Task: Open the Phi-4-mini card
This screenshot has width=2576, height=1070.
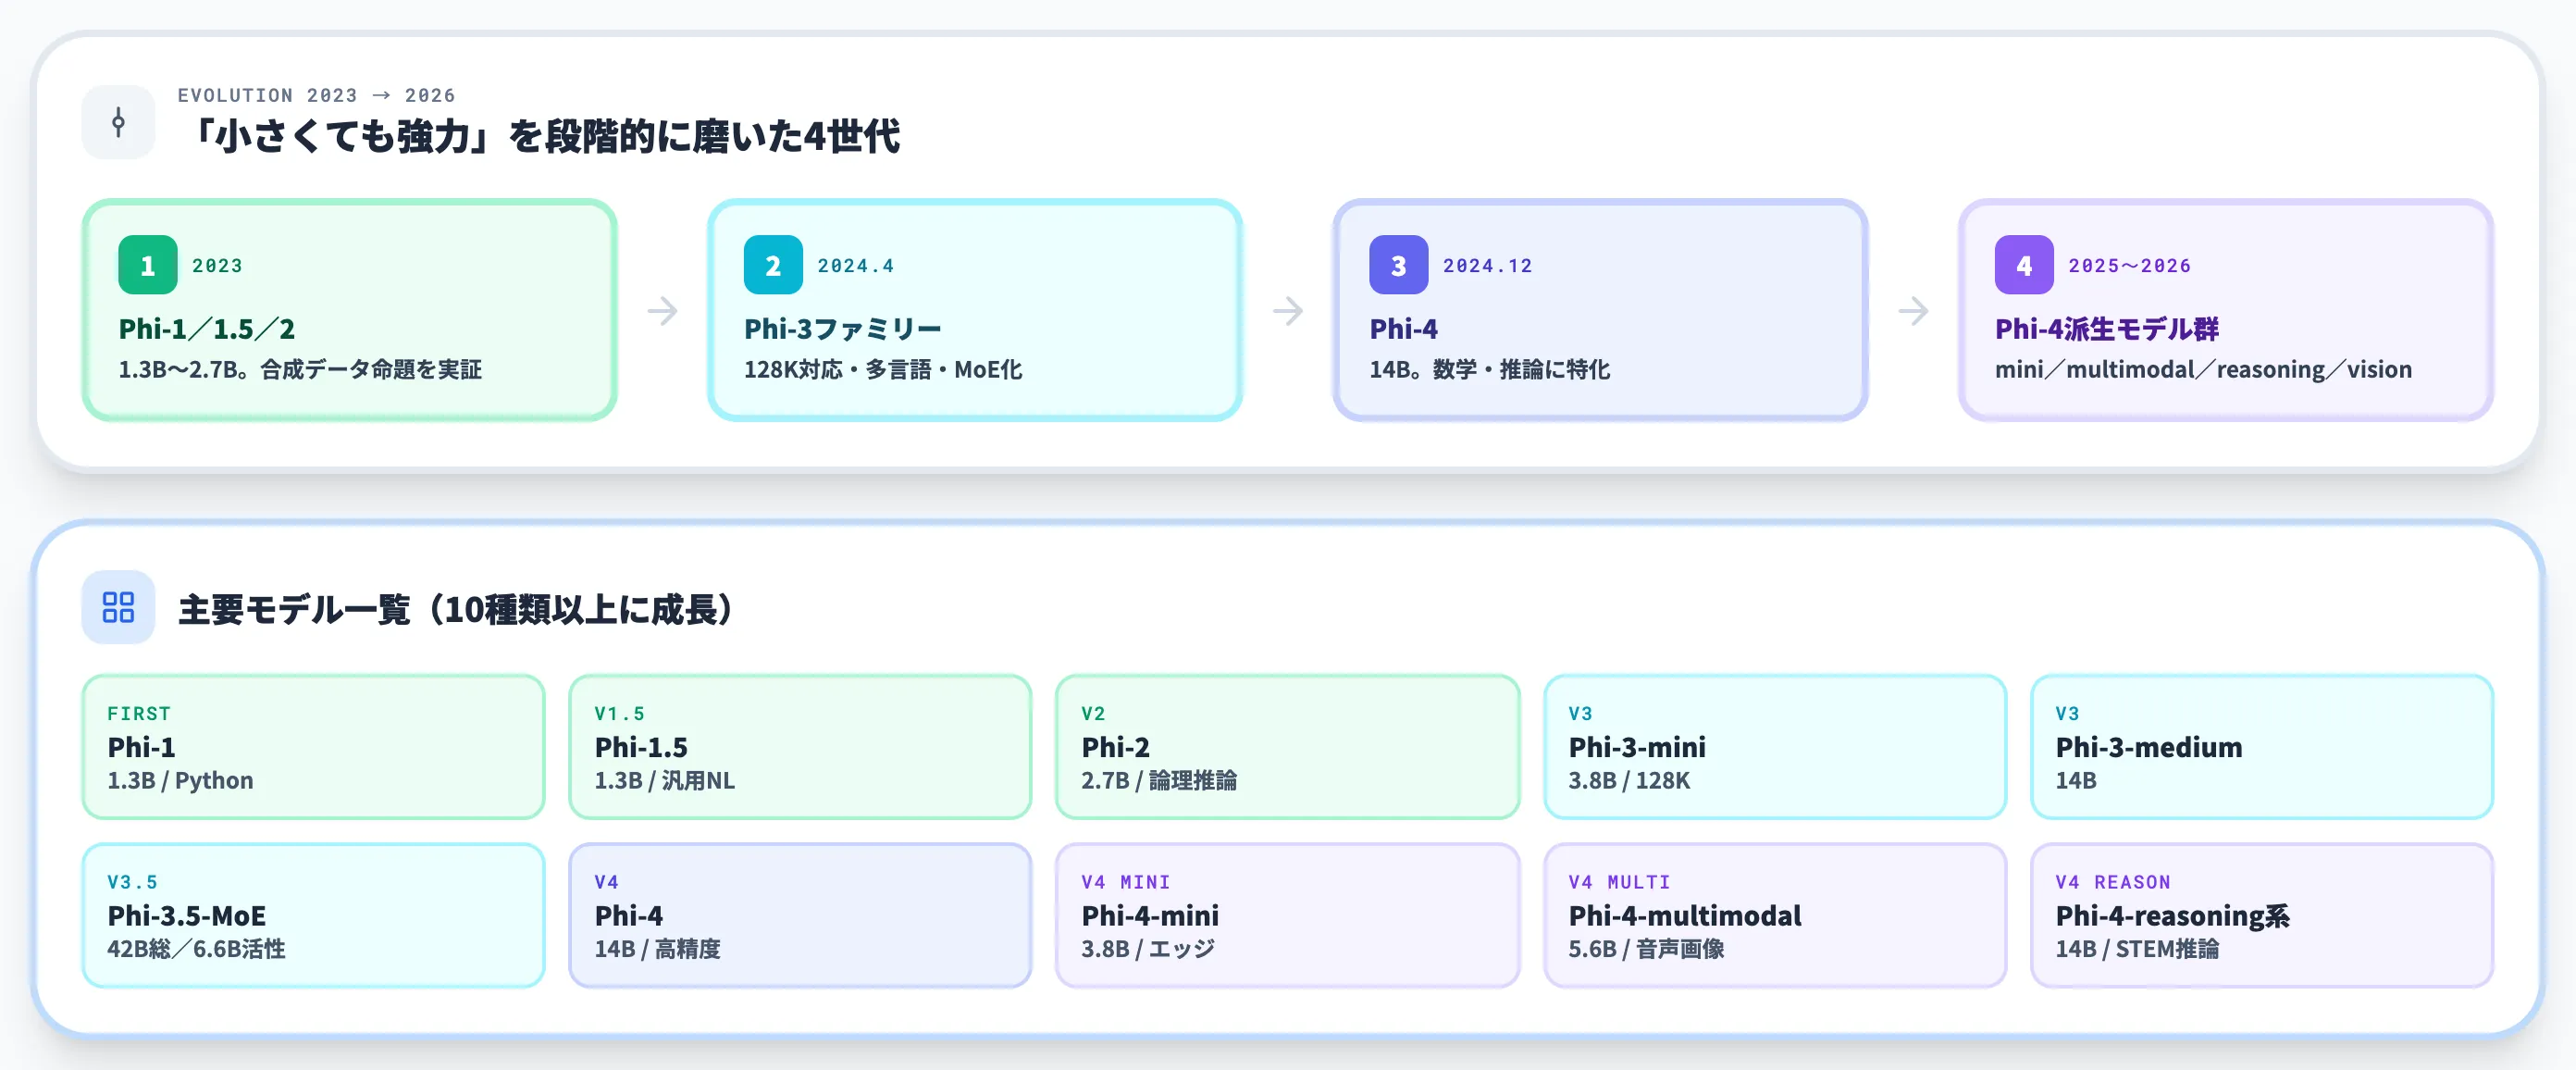Action: coord(1287,915)
